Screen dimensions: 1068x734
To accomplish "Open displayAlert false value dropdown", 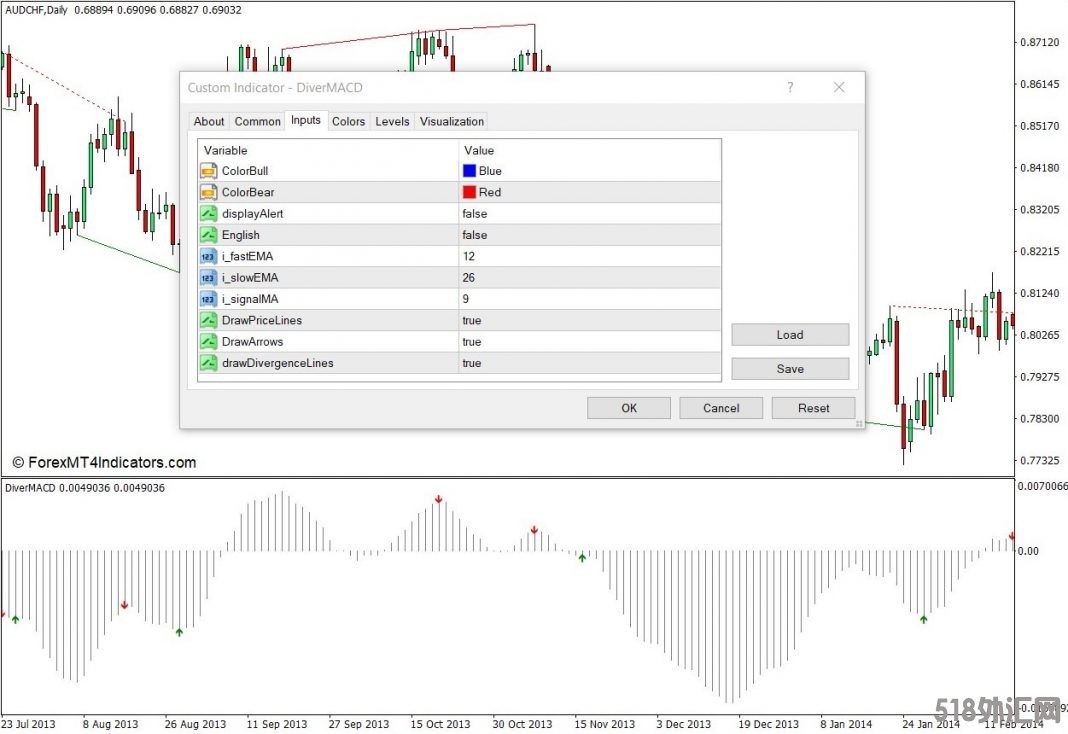I will [475, 214].
